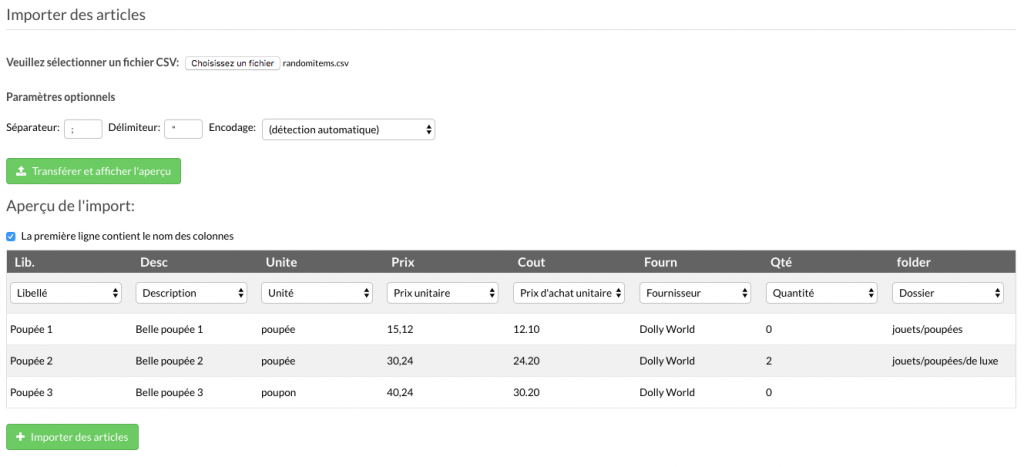Viewport: 1024px width, 467px height.
Task: Select the Poupée 1 table row
Action: (511, 329)
